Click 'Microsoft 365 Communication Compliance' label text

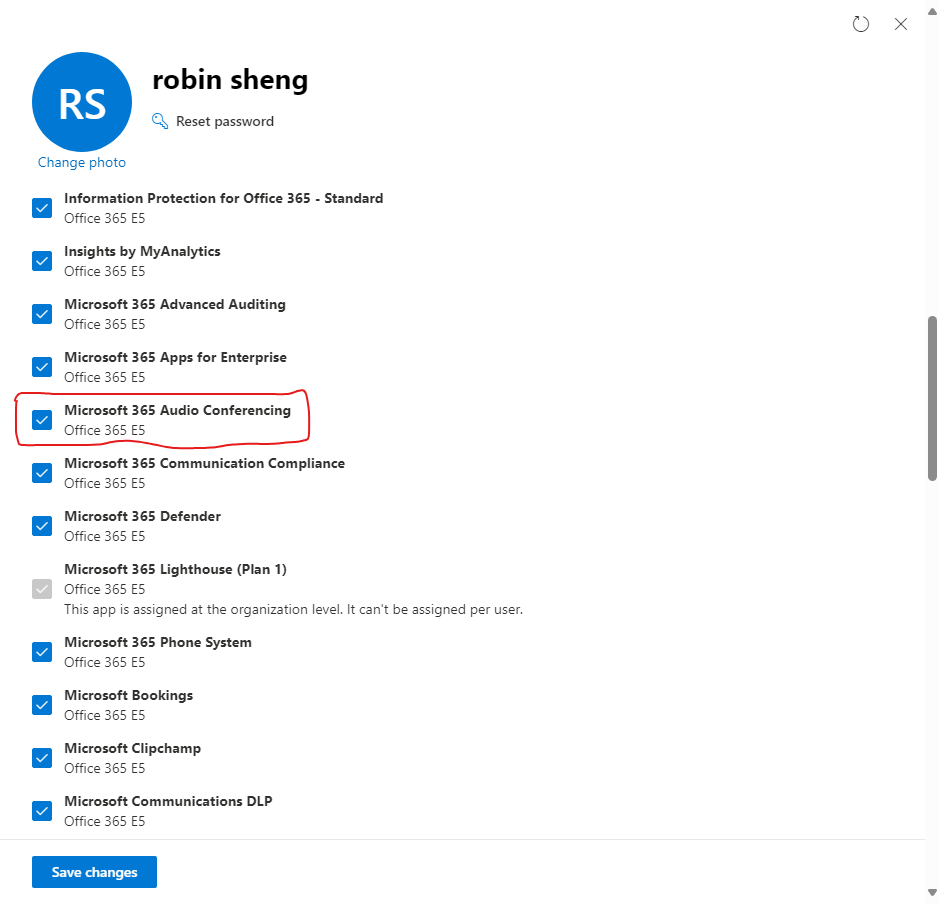(x=205, y=464)
